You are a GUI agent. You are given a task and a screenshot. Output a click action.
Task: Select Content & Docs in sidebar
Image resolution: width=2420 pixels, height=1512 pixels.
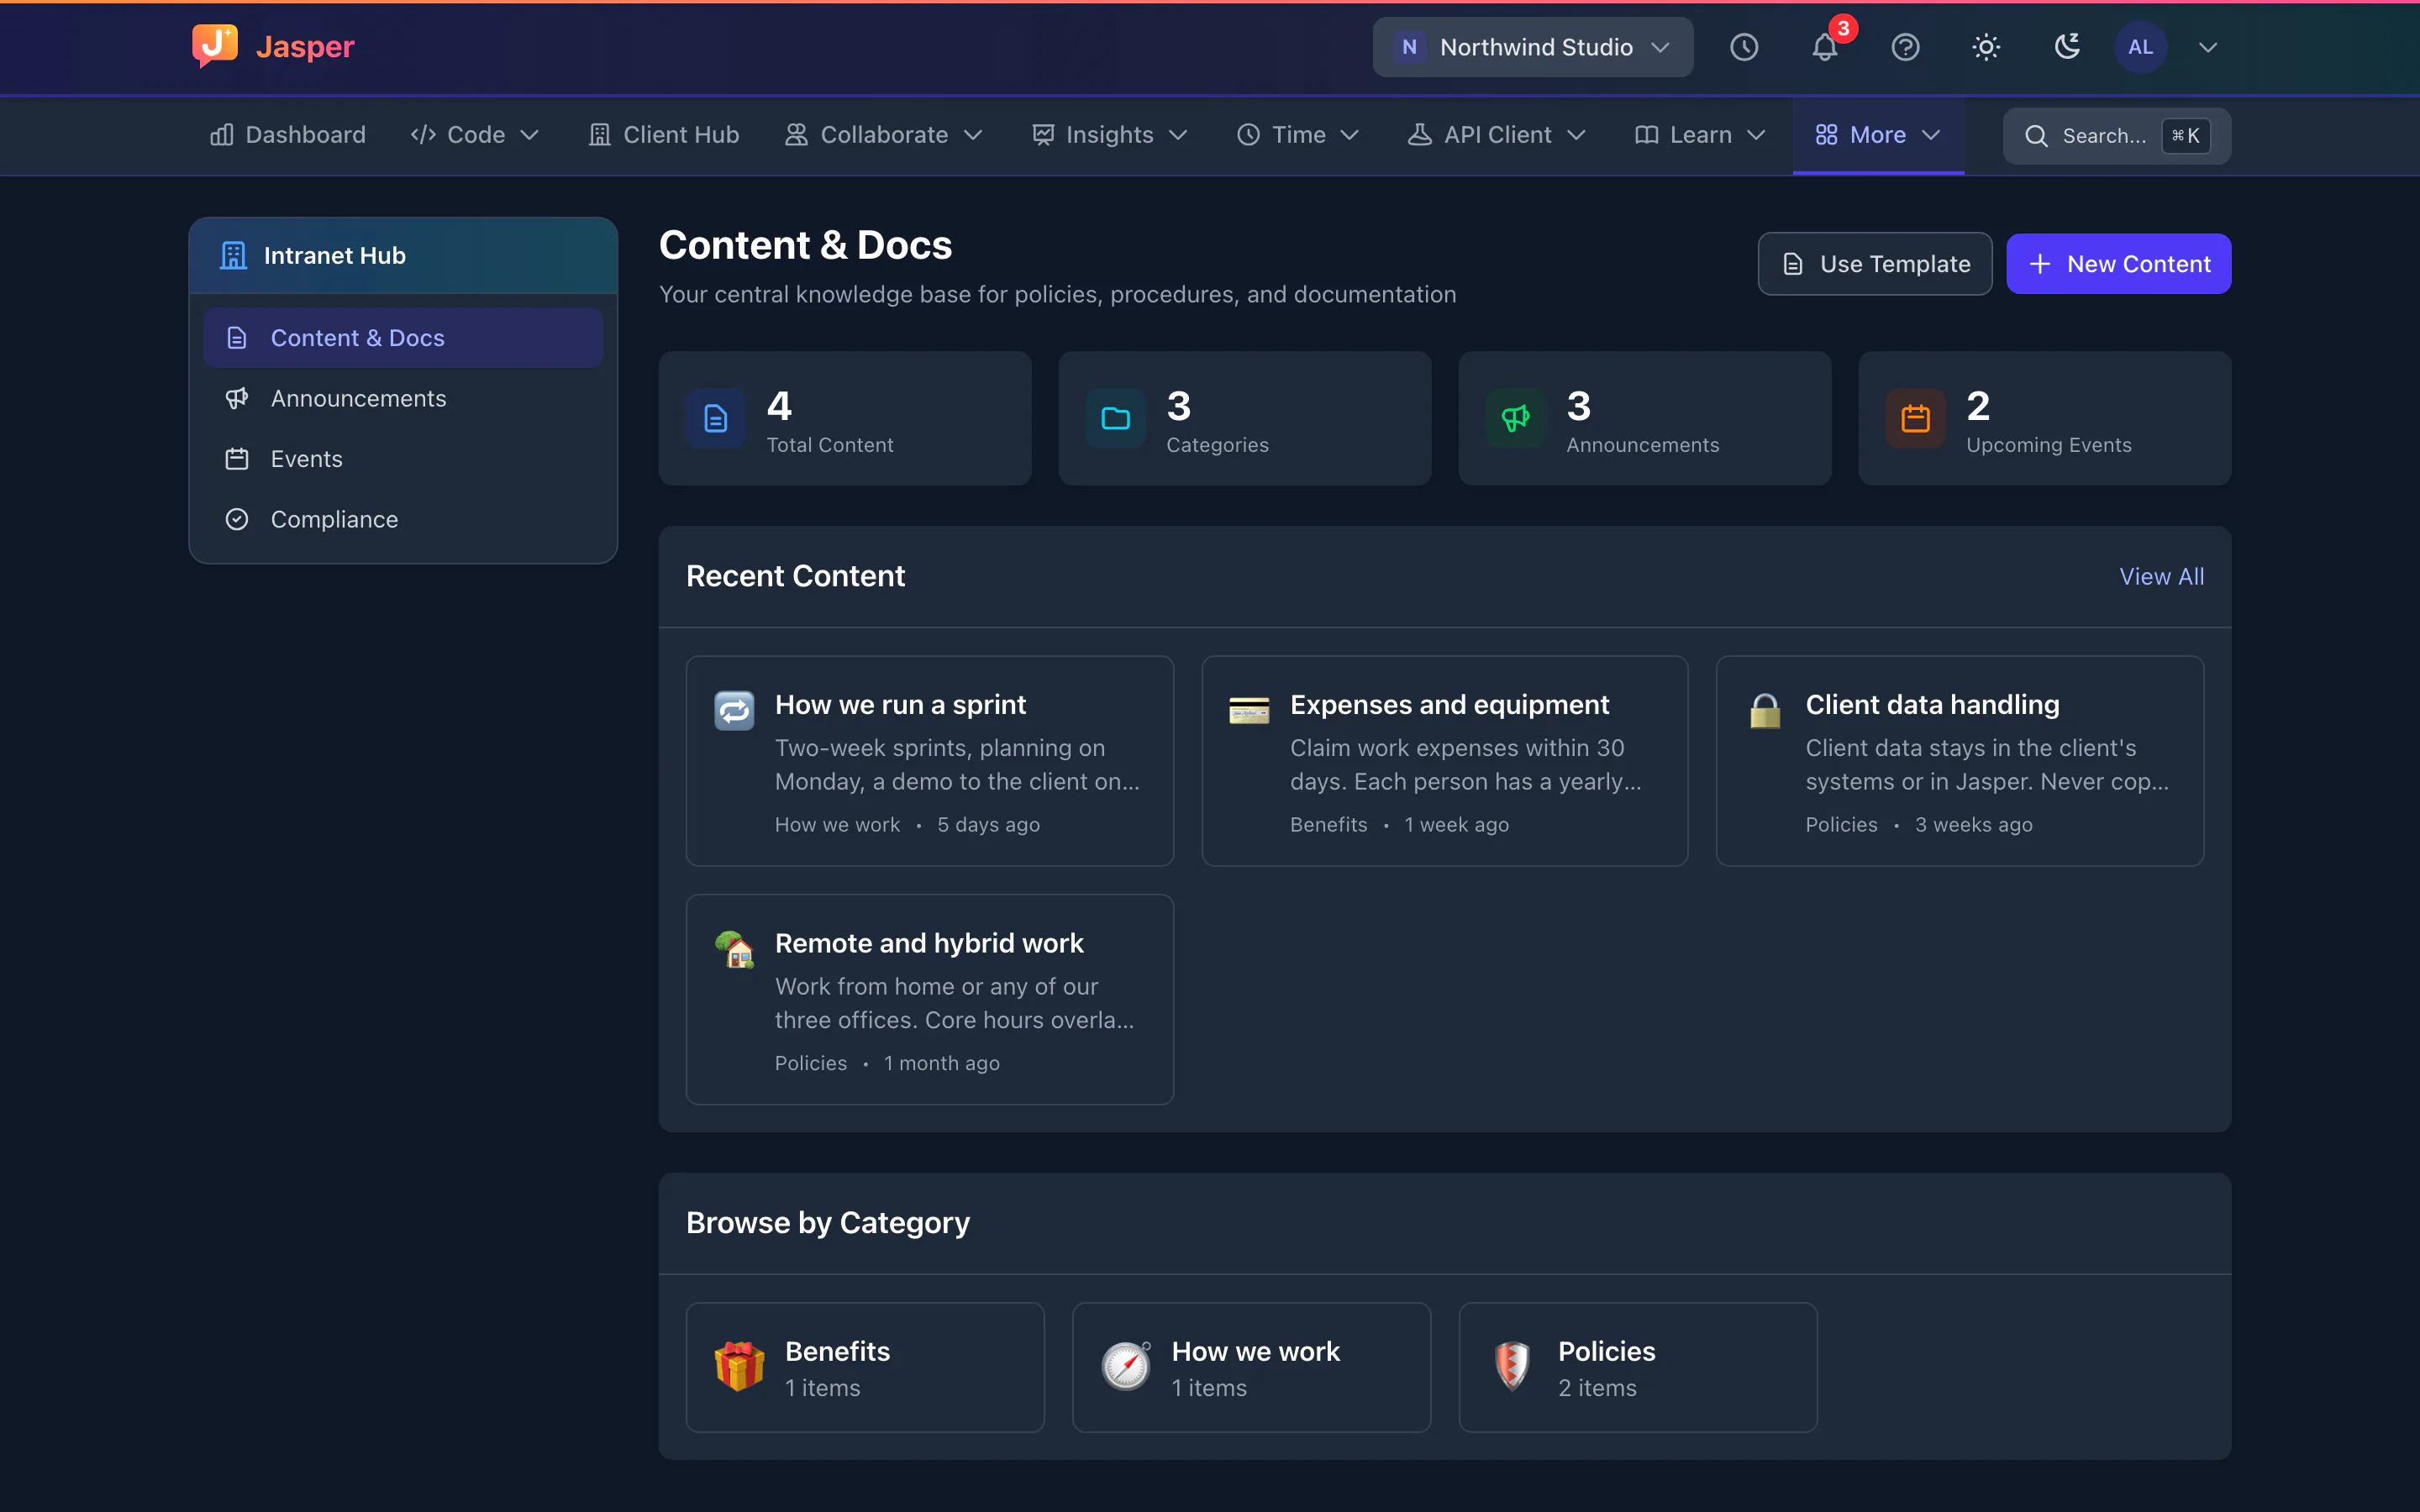403,338
